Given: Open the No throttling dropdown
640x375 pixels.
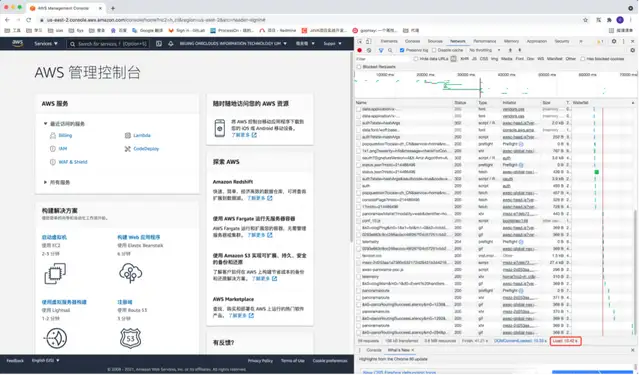Looking at the screenshot, I should 484,50.
